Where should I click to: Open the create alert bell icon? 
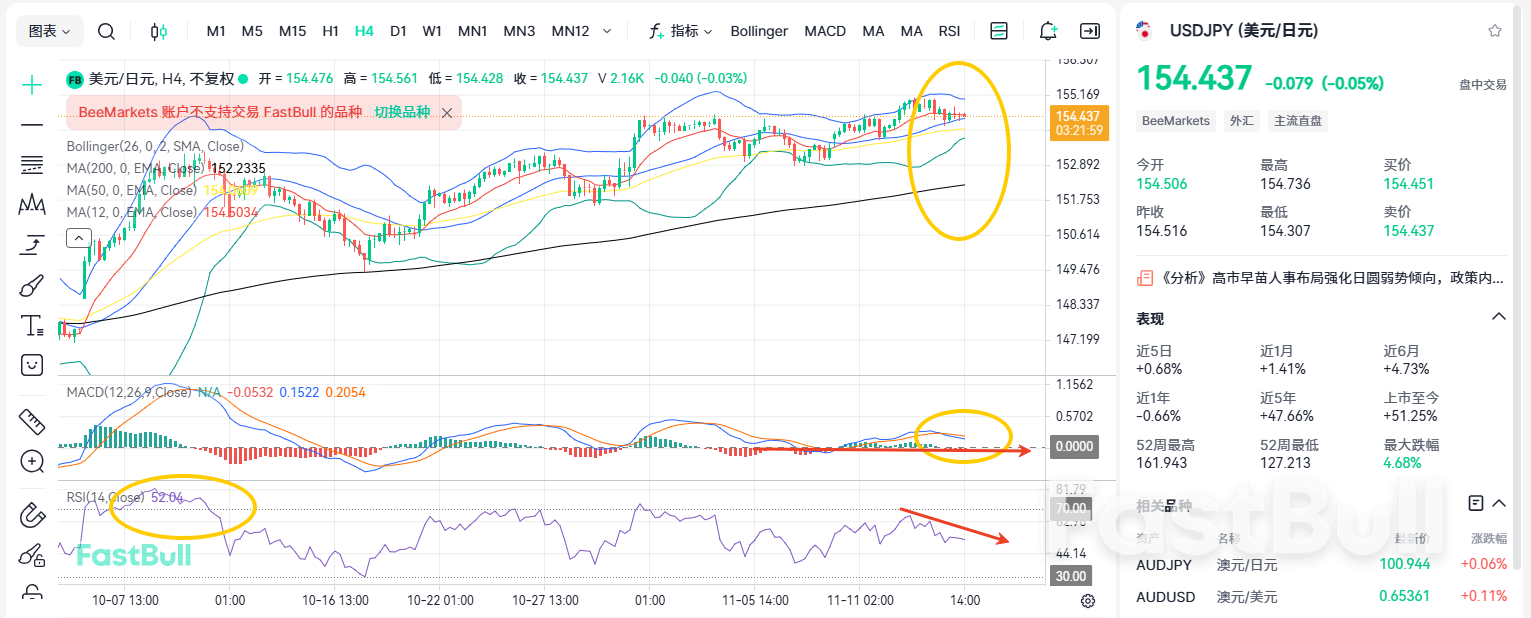click(x=1047, y=31)
